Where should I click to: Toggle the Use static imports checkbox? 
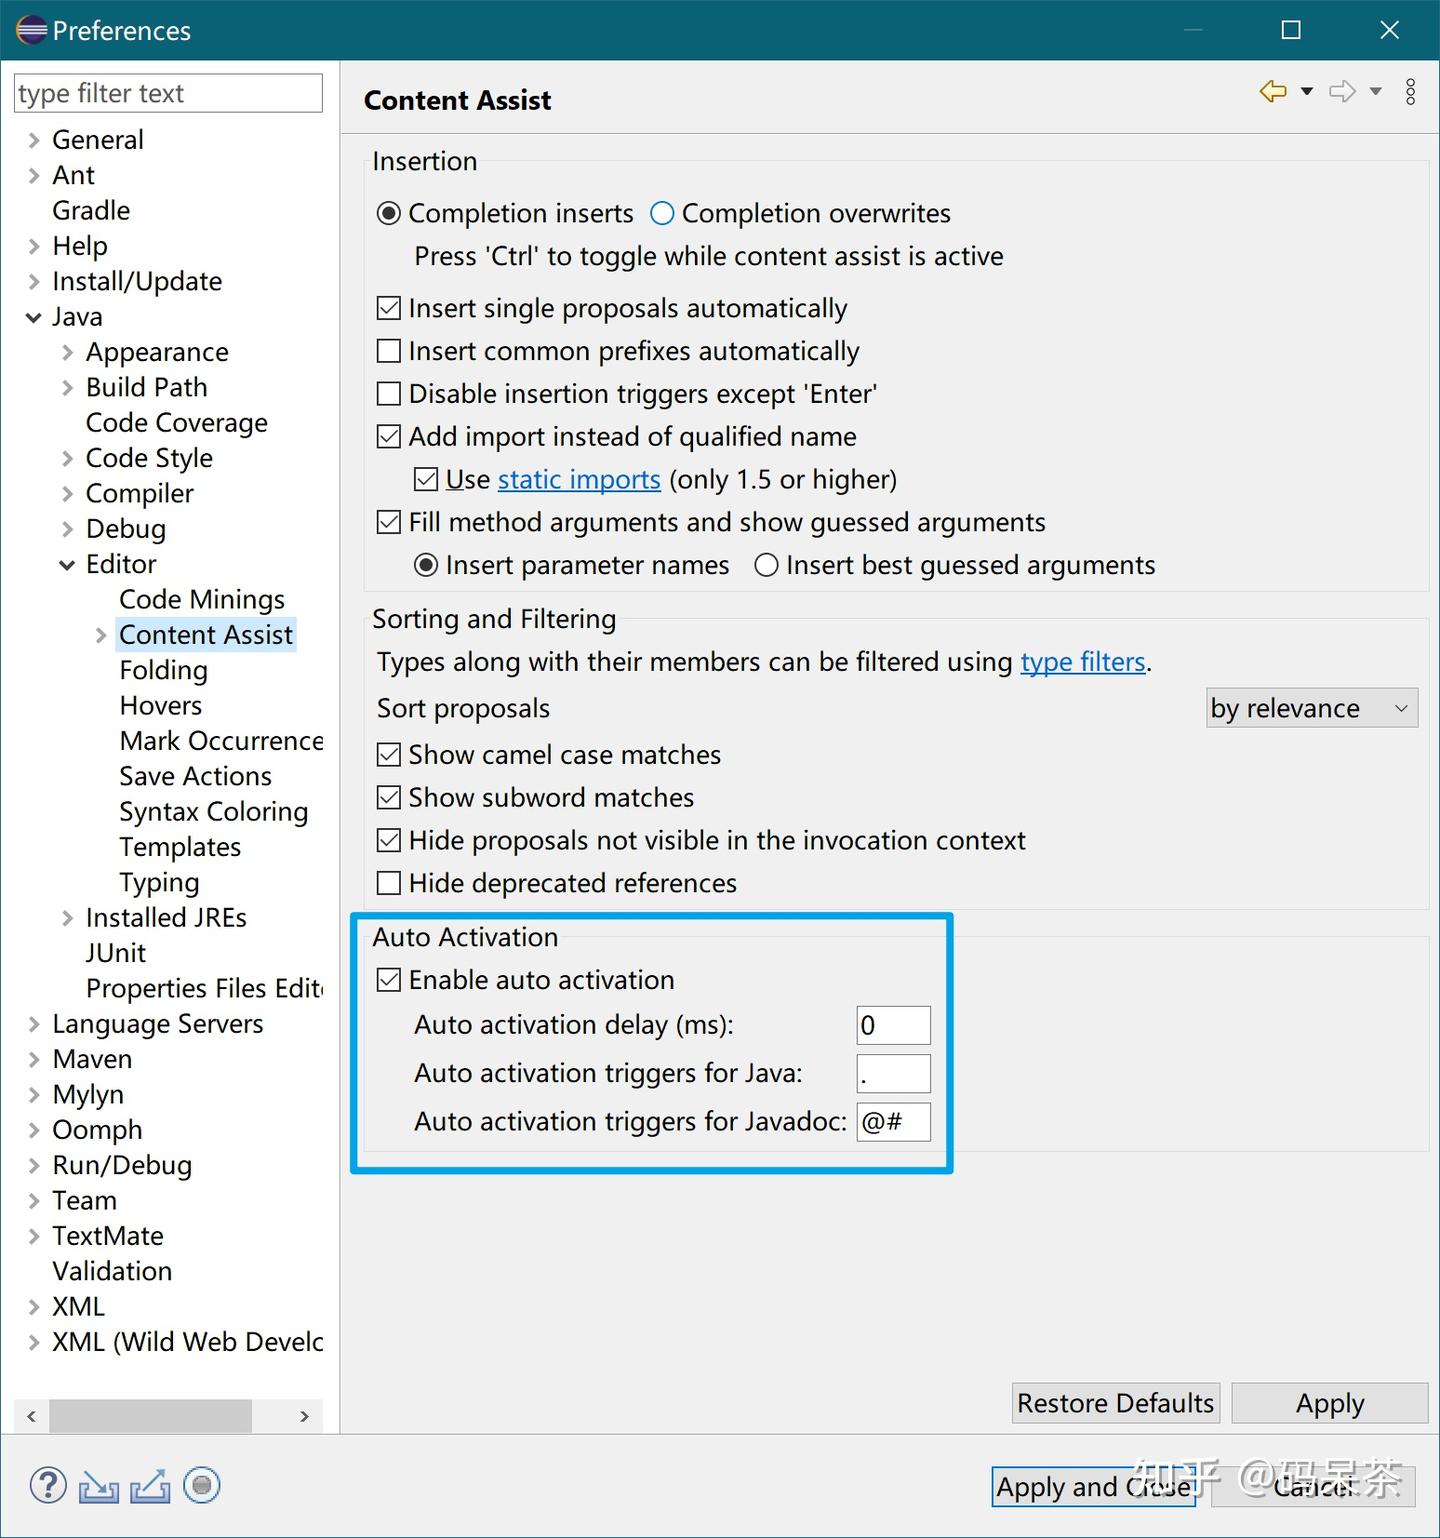coord(426,480)
